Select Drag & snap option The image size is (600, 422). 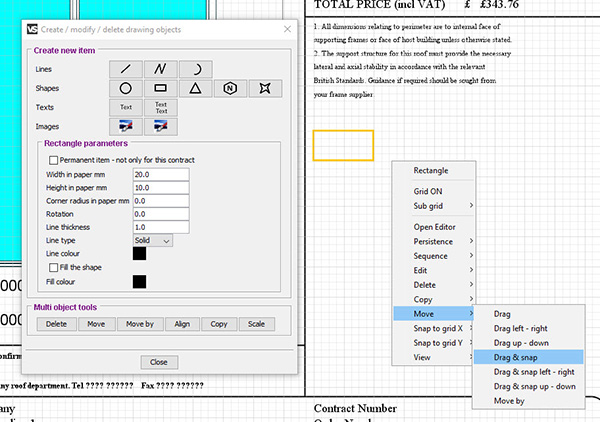528,357
